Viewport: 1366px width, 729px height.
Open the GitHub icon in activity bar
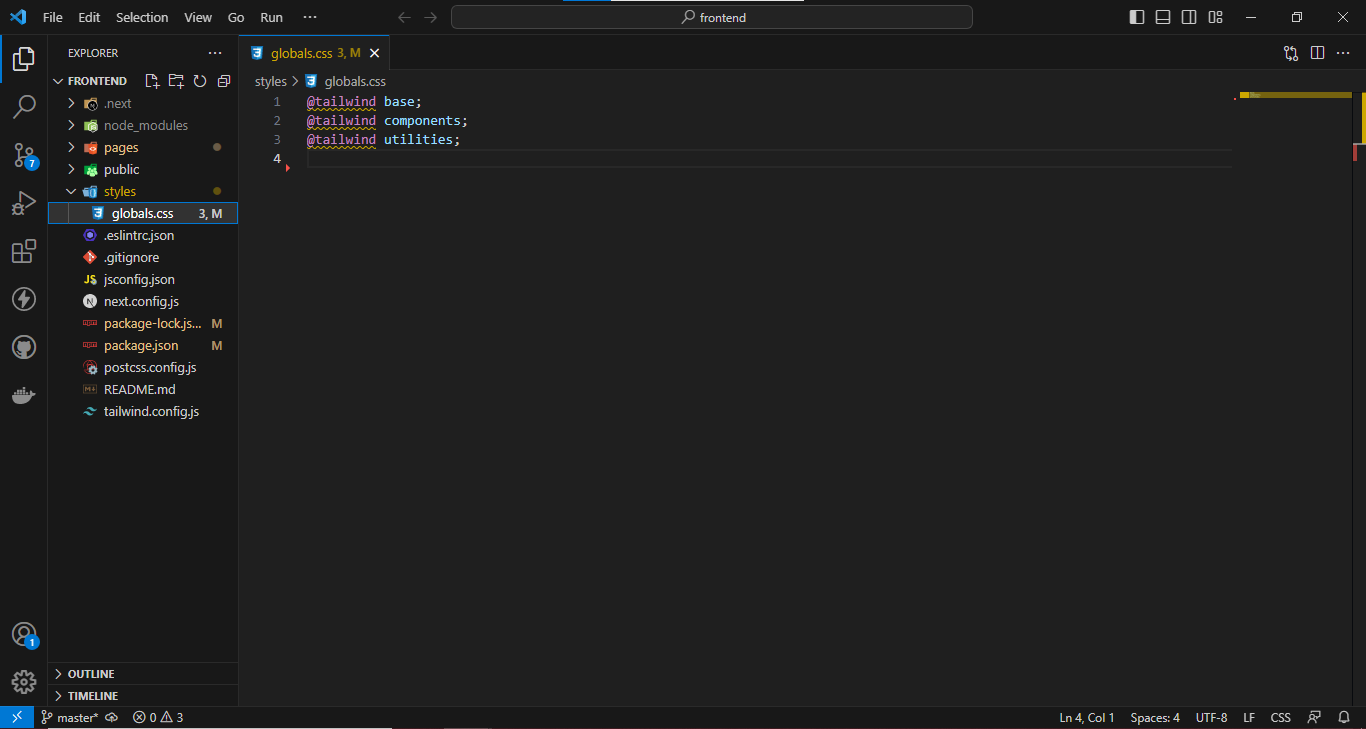point(24,347)
